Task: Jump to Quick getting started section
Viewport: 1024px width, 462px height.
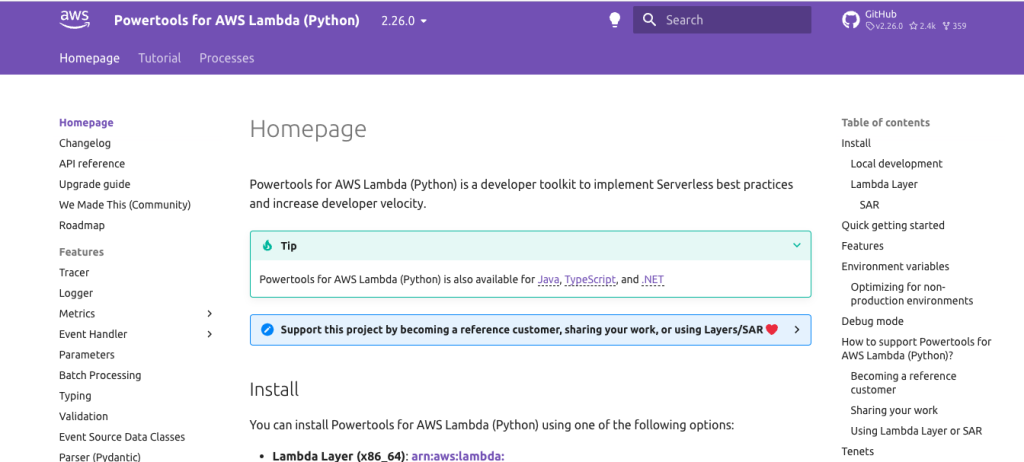Action: point(893,225)
